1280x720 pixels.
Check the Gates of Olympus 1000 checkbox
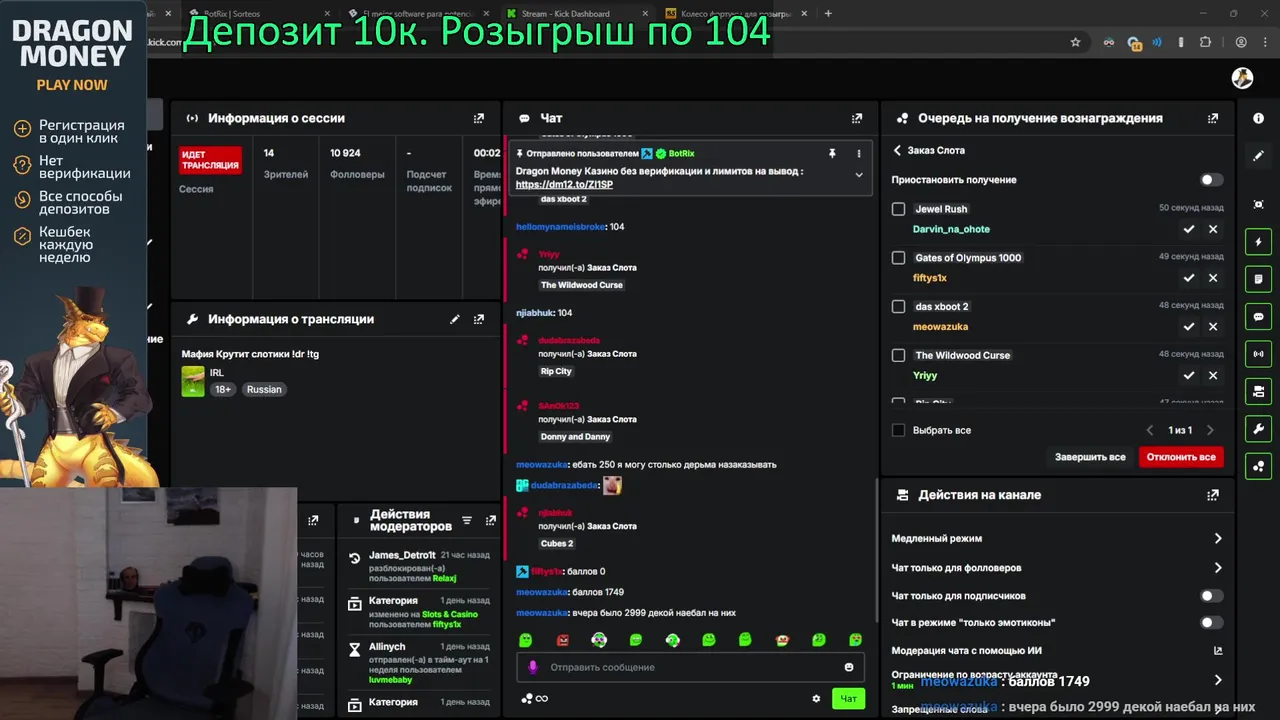(x=898, y=258)
